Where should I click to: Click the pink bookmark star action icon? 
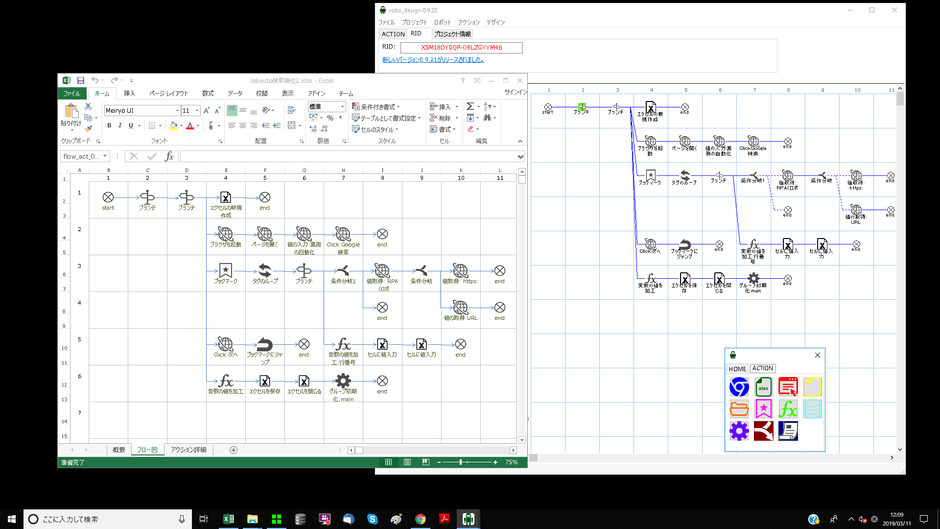[x=764, y=409]
